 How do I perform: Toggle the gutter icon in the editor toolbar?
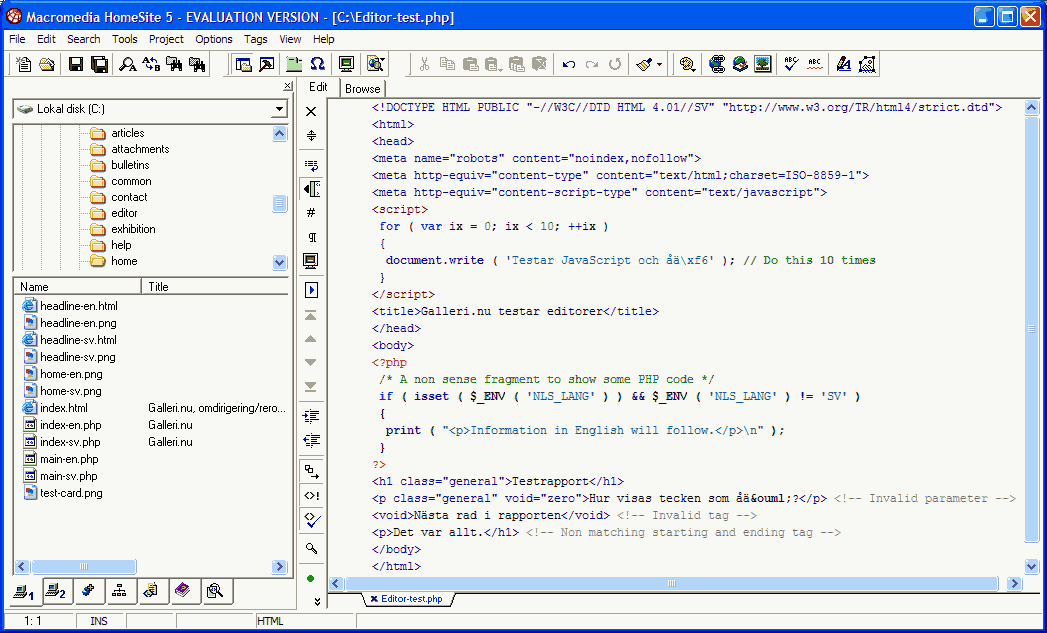coord(311,189)
